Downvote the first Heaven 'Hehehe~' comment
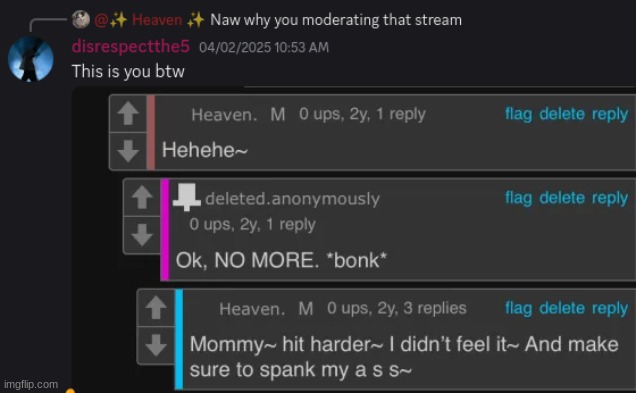This screenshot has height=393, width=636. pos(128,151)
